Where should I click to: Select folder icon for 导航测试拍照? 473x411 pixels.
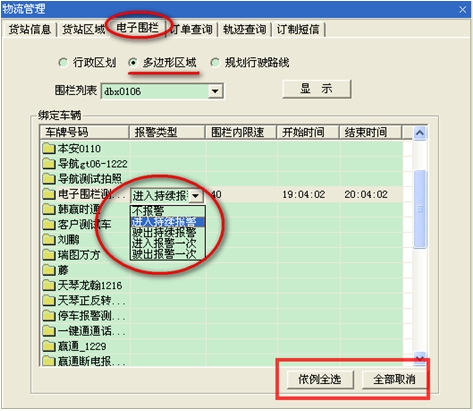pyautogui.click(x=49, y=179)
